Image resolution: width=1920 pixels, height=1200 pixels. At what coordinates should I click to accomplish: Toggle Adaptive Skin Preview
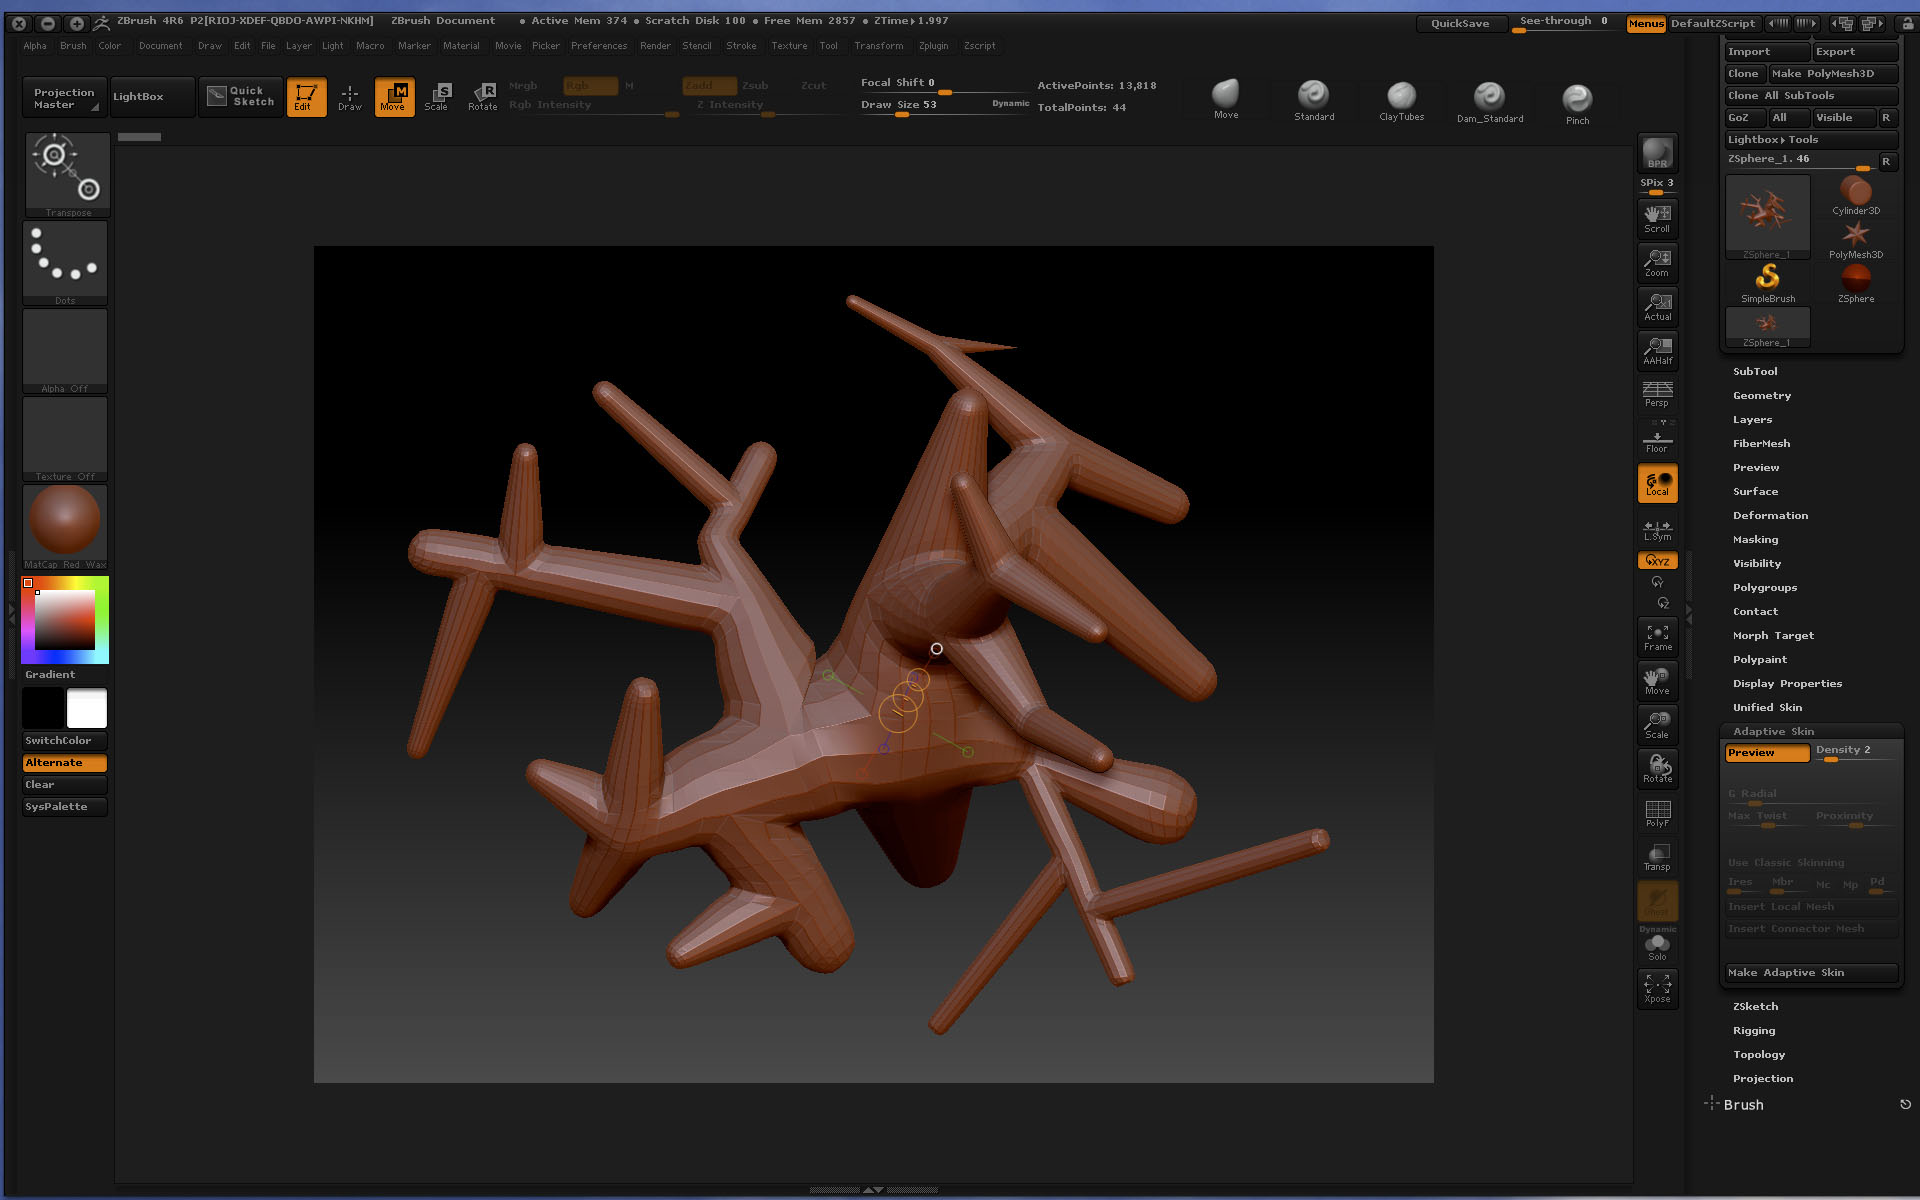point(1767,753)
